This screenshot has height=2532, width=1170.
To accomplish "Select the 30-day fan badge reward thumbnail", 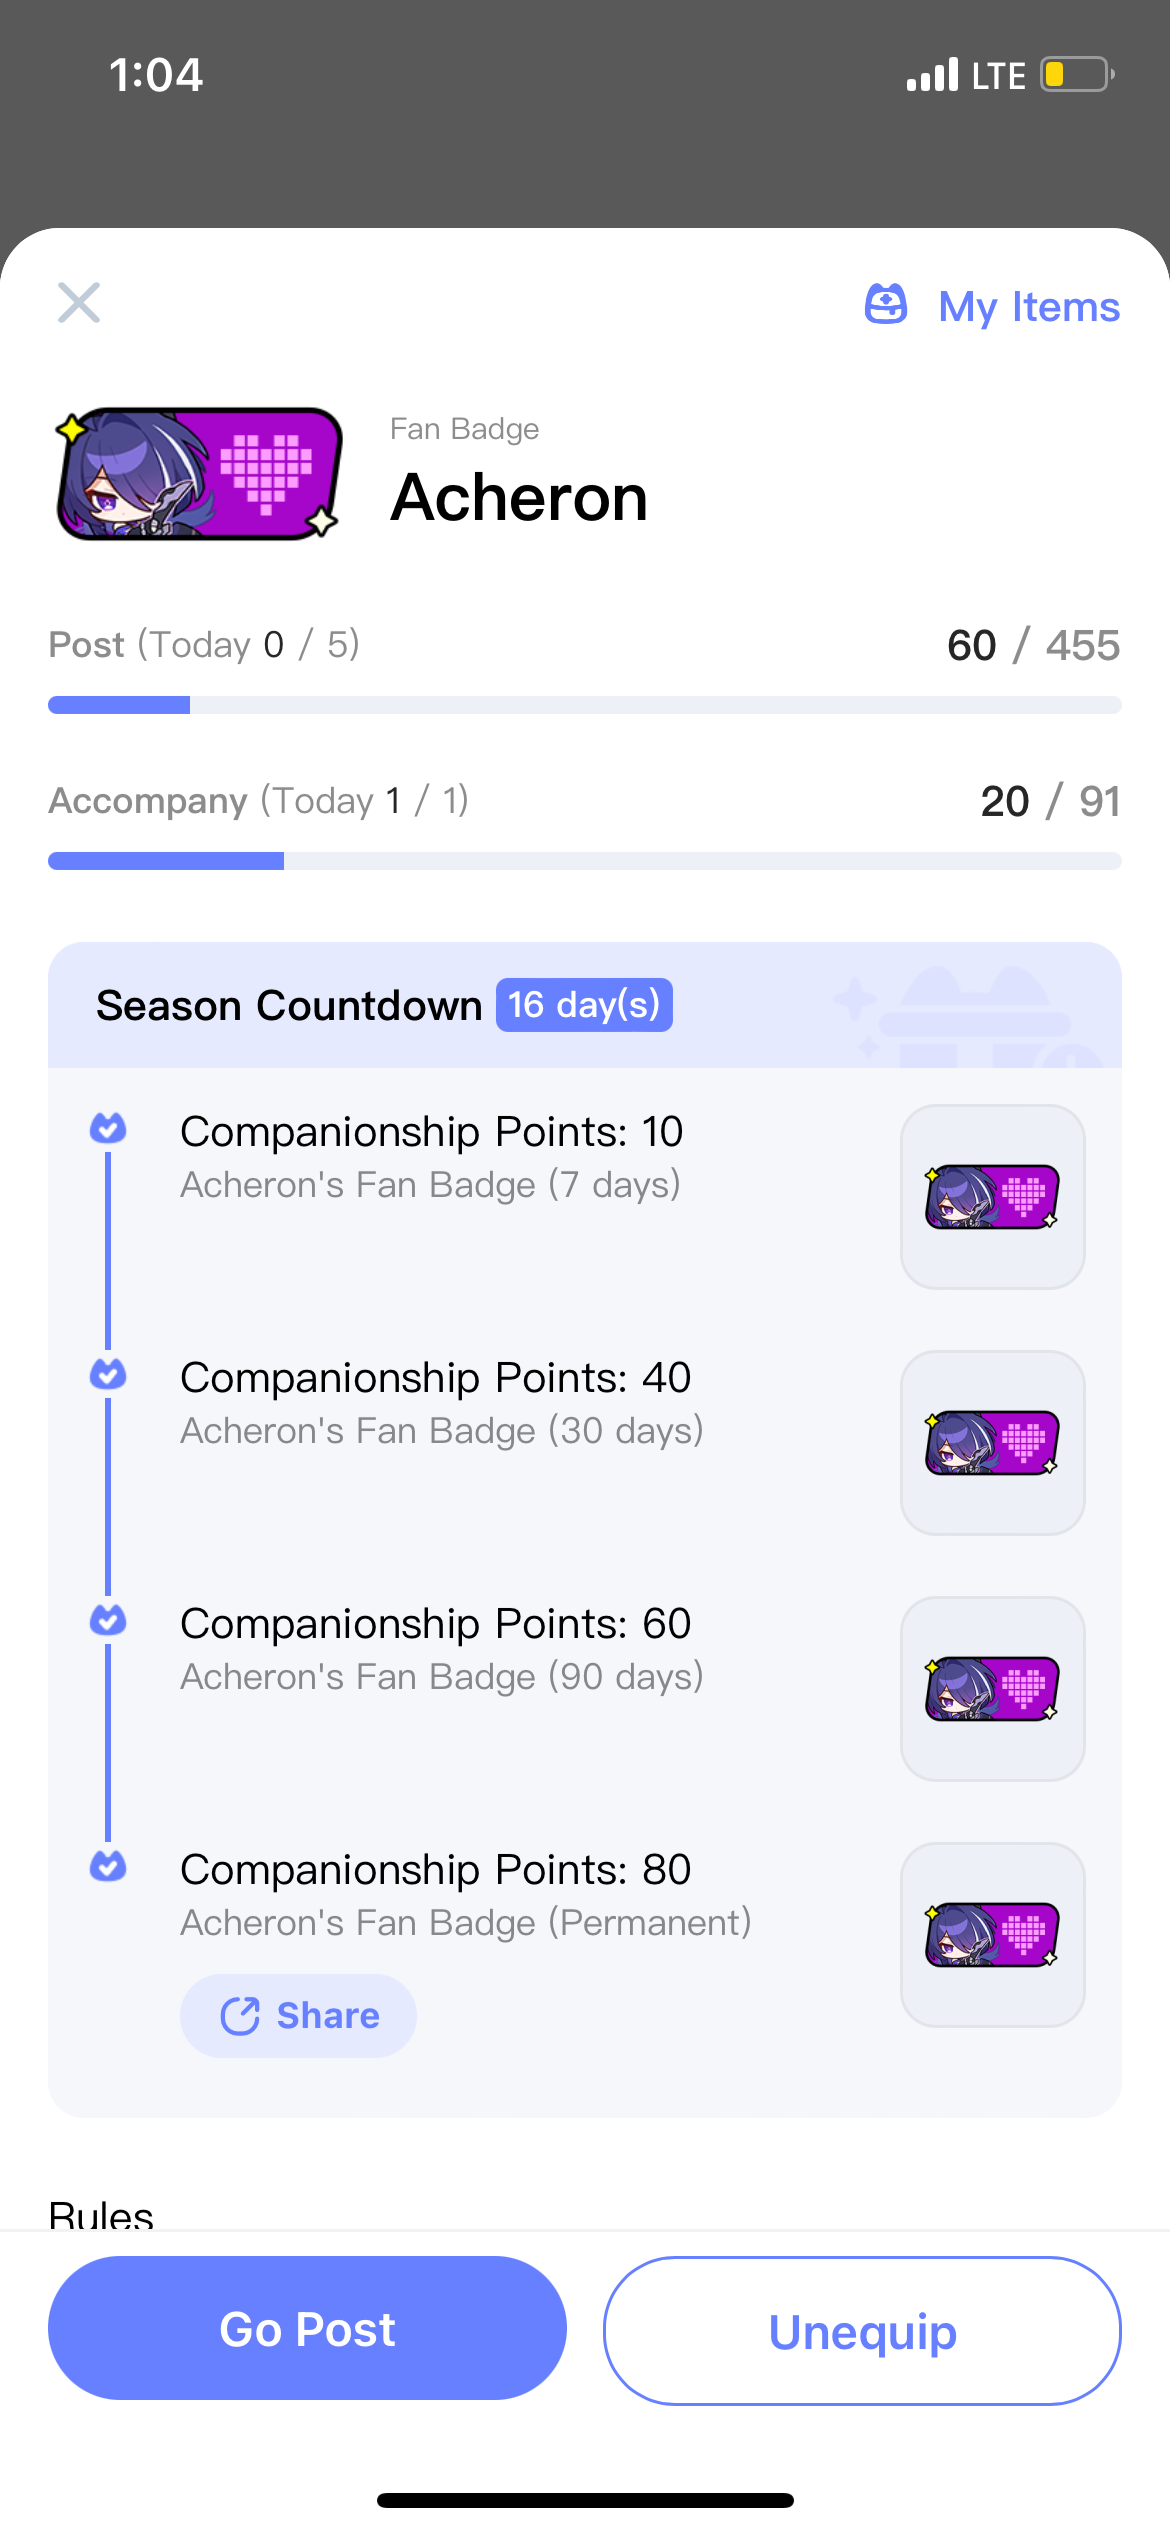I will click(991, 1441).
